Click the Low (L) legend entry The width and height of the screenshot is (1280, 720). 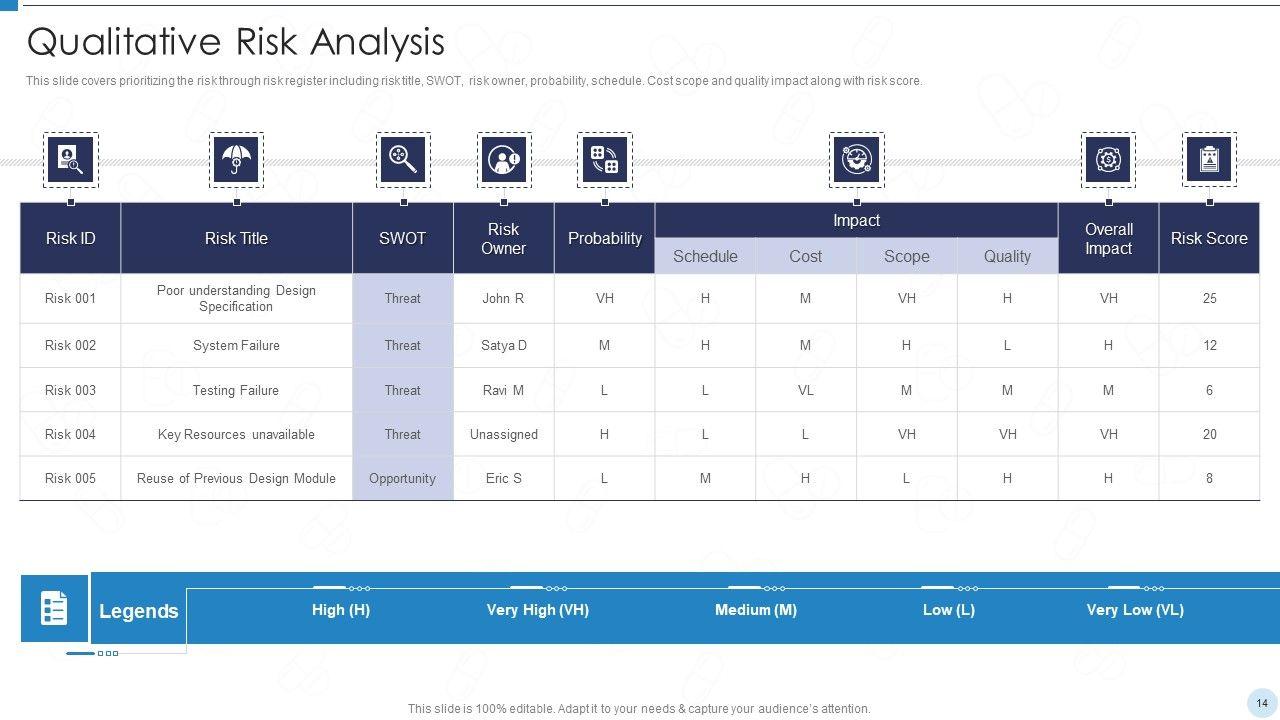coord(948,609)
